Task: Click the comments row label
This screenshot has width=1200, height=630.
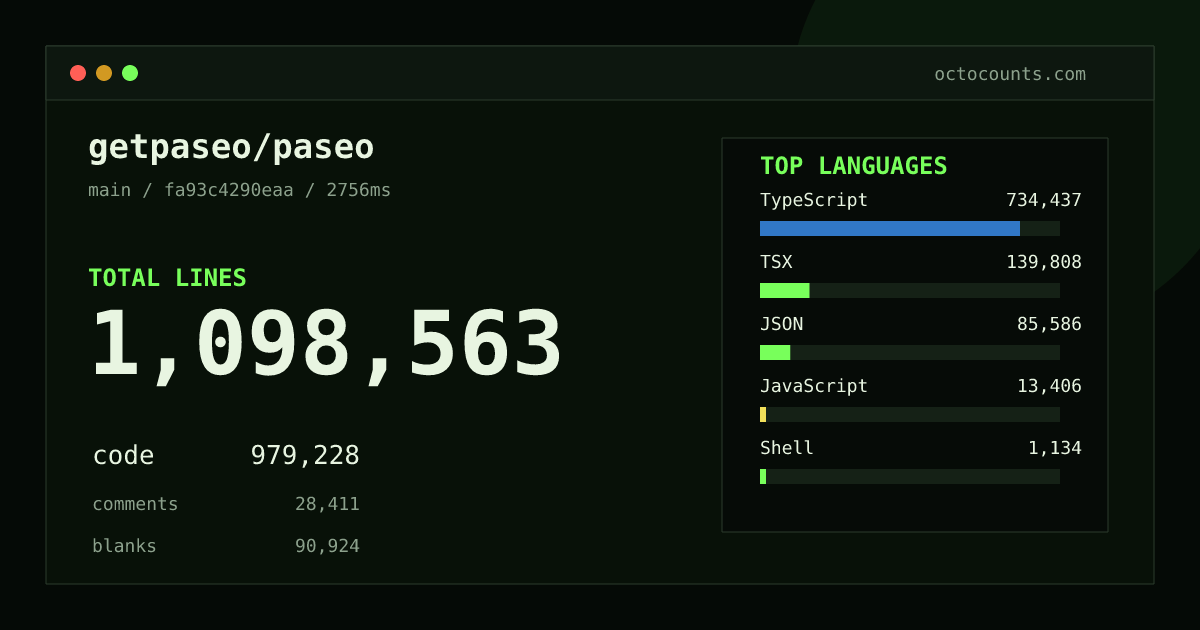Action: [x=135, y=504]
